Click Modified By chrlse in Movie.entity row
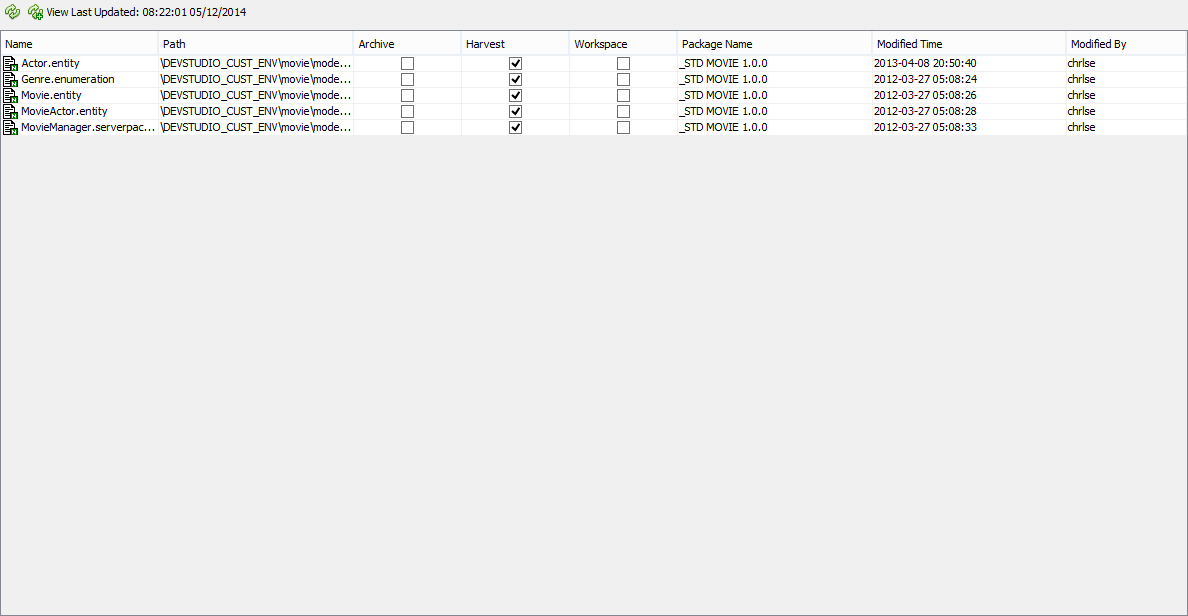Viewport: 1188px width, 616px height. (x=1081, y=95)
